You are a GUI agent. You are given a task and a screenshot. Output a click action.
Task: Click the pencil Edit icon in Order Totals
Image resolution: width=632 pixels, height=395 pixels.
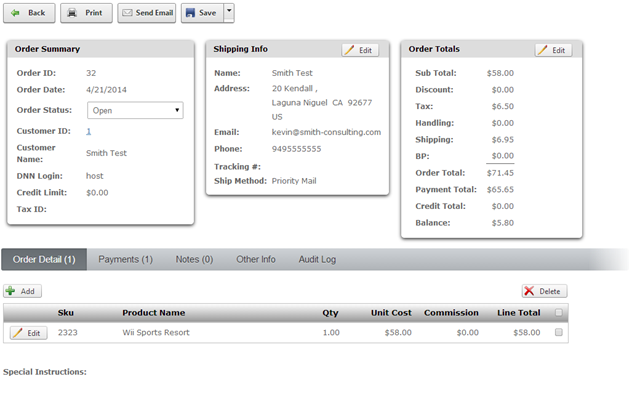(543, 50)
